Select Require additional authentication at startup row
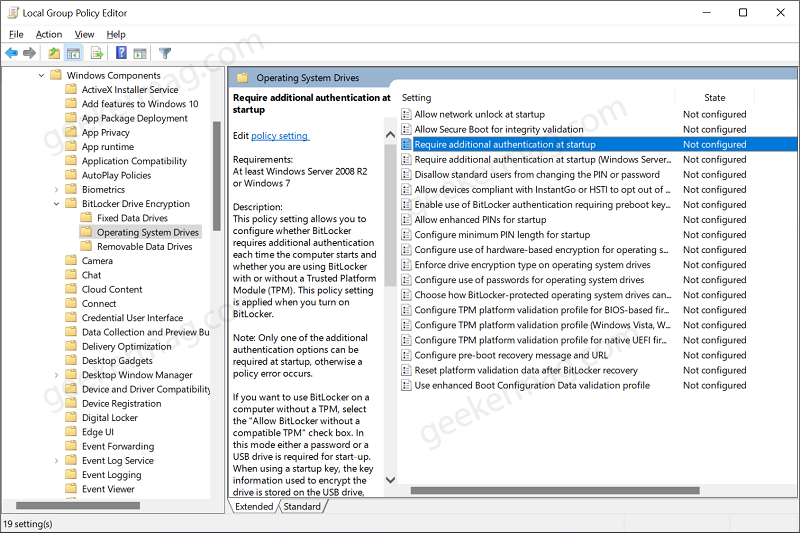The height and width of the screenshot is (533, 800). (x=598, y=144)
